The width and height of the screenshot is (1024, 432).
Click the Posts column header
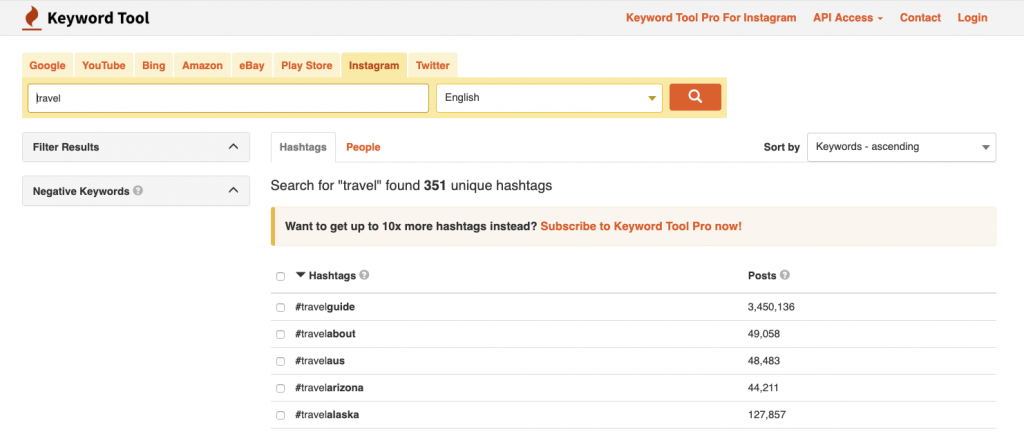point(762,275)
